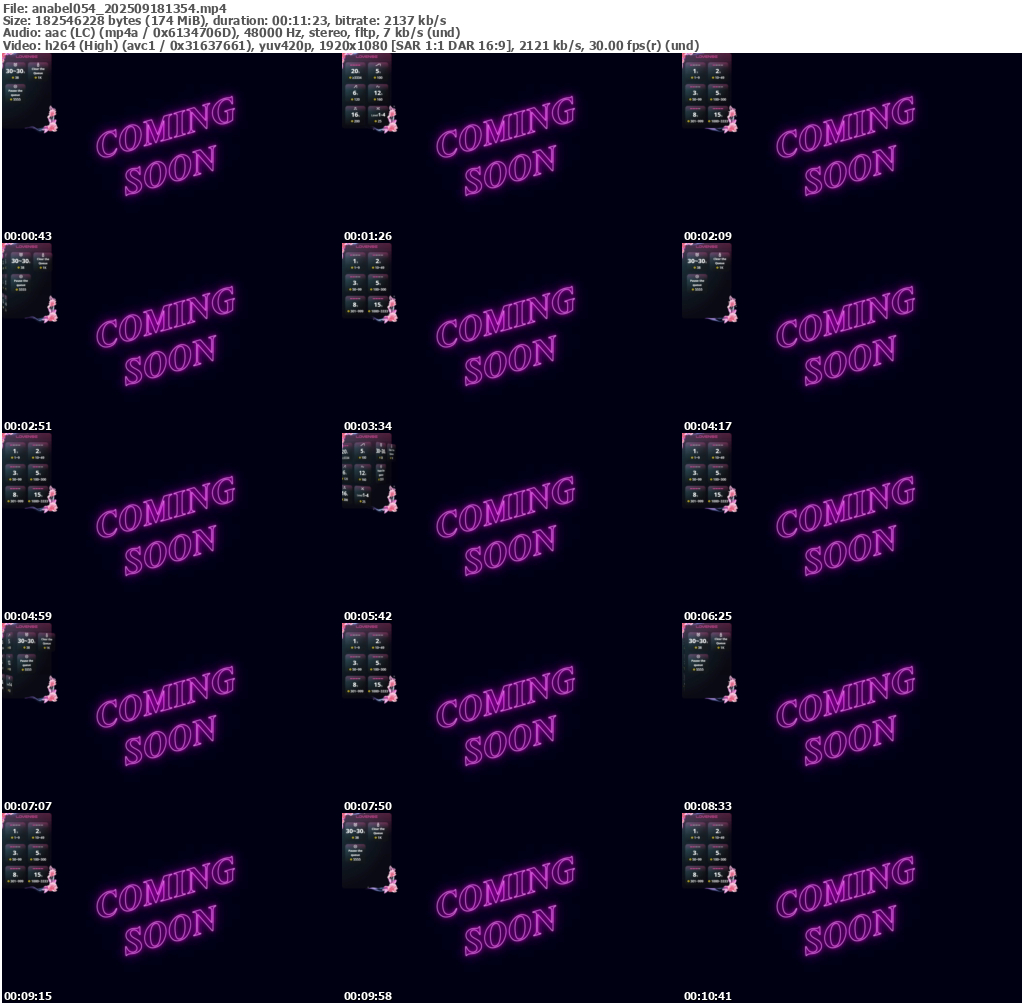This screenshot has height=1003, width=1024.
Task: Open the frame thumbnail stamped 00:01:26
Action: (512, 148)
